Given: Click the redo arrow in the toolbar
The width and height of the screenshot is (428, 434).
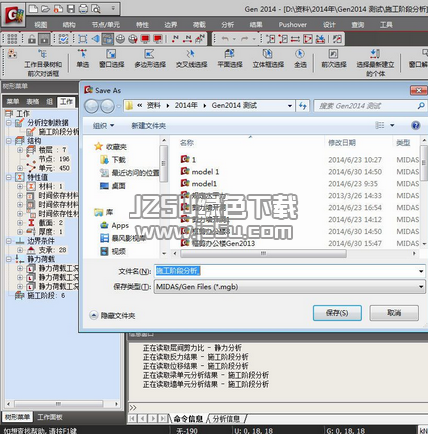Looking at the screenshot, I should coord(245,39).
